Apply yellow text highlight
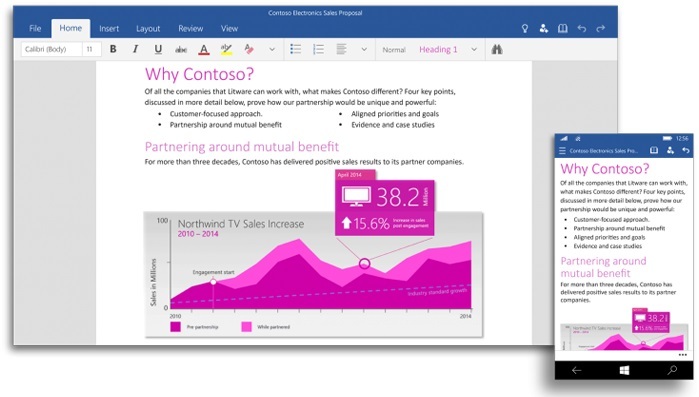Screen dimensions: 699x397 [226, 49]
